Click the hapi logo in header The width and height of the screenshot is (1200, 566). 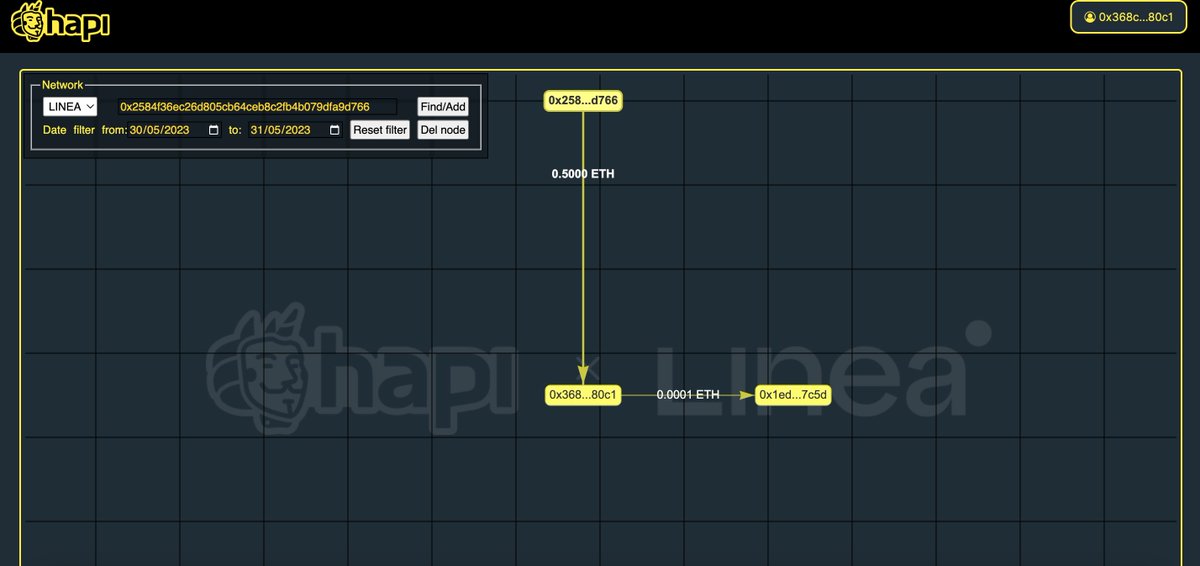tap(60, 22)
